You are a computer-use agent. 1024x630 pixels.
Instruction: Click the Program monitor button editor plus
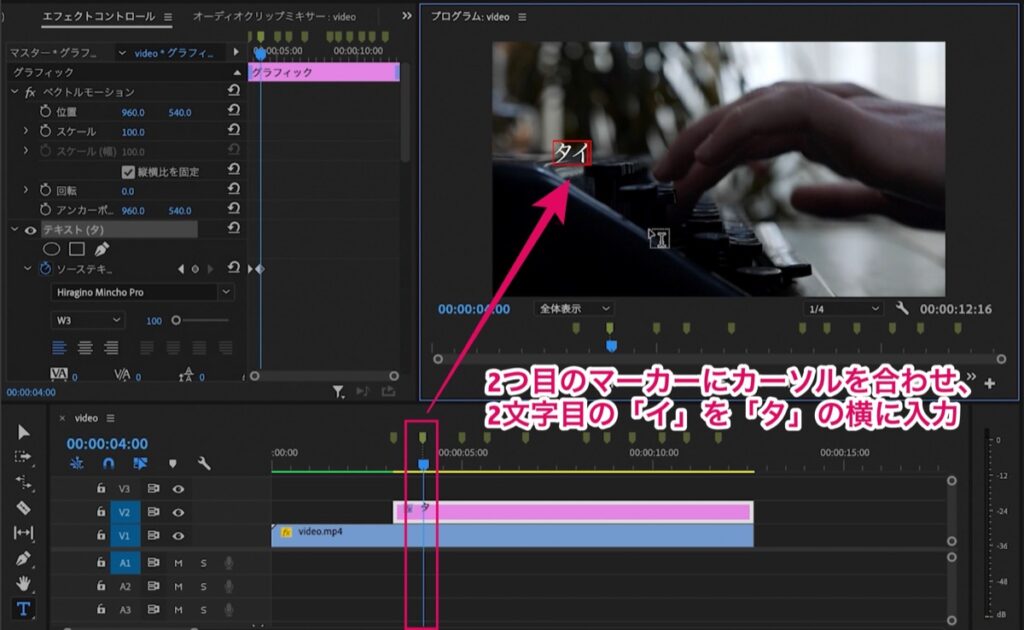click(x=990, y=383)
